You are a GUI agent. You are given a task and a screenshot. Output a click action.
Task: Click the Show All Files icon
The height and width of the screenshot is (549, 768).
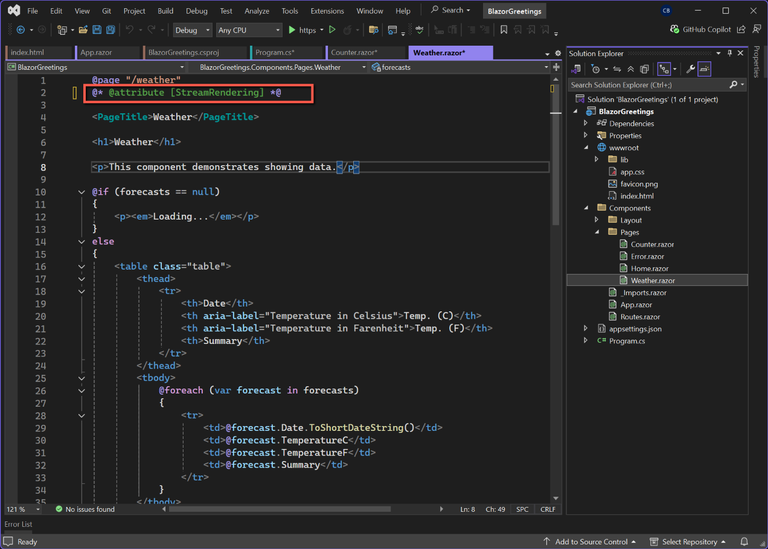pyautogui.click(x=645, y=69)
